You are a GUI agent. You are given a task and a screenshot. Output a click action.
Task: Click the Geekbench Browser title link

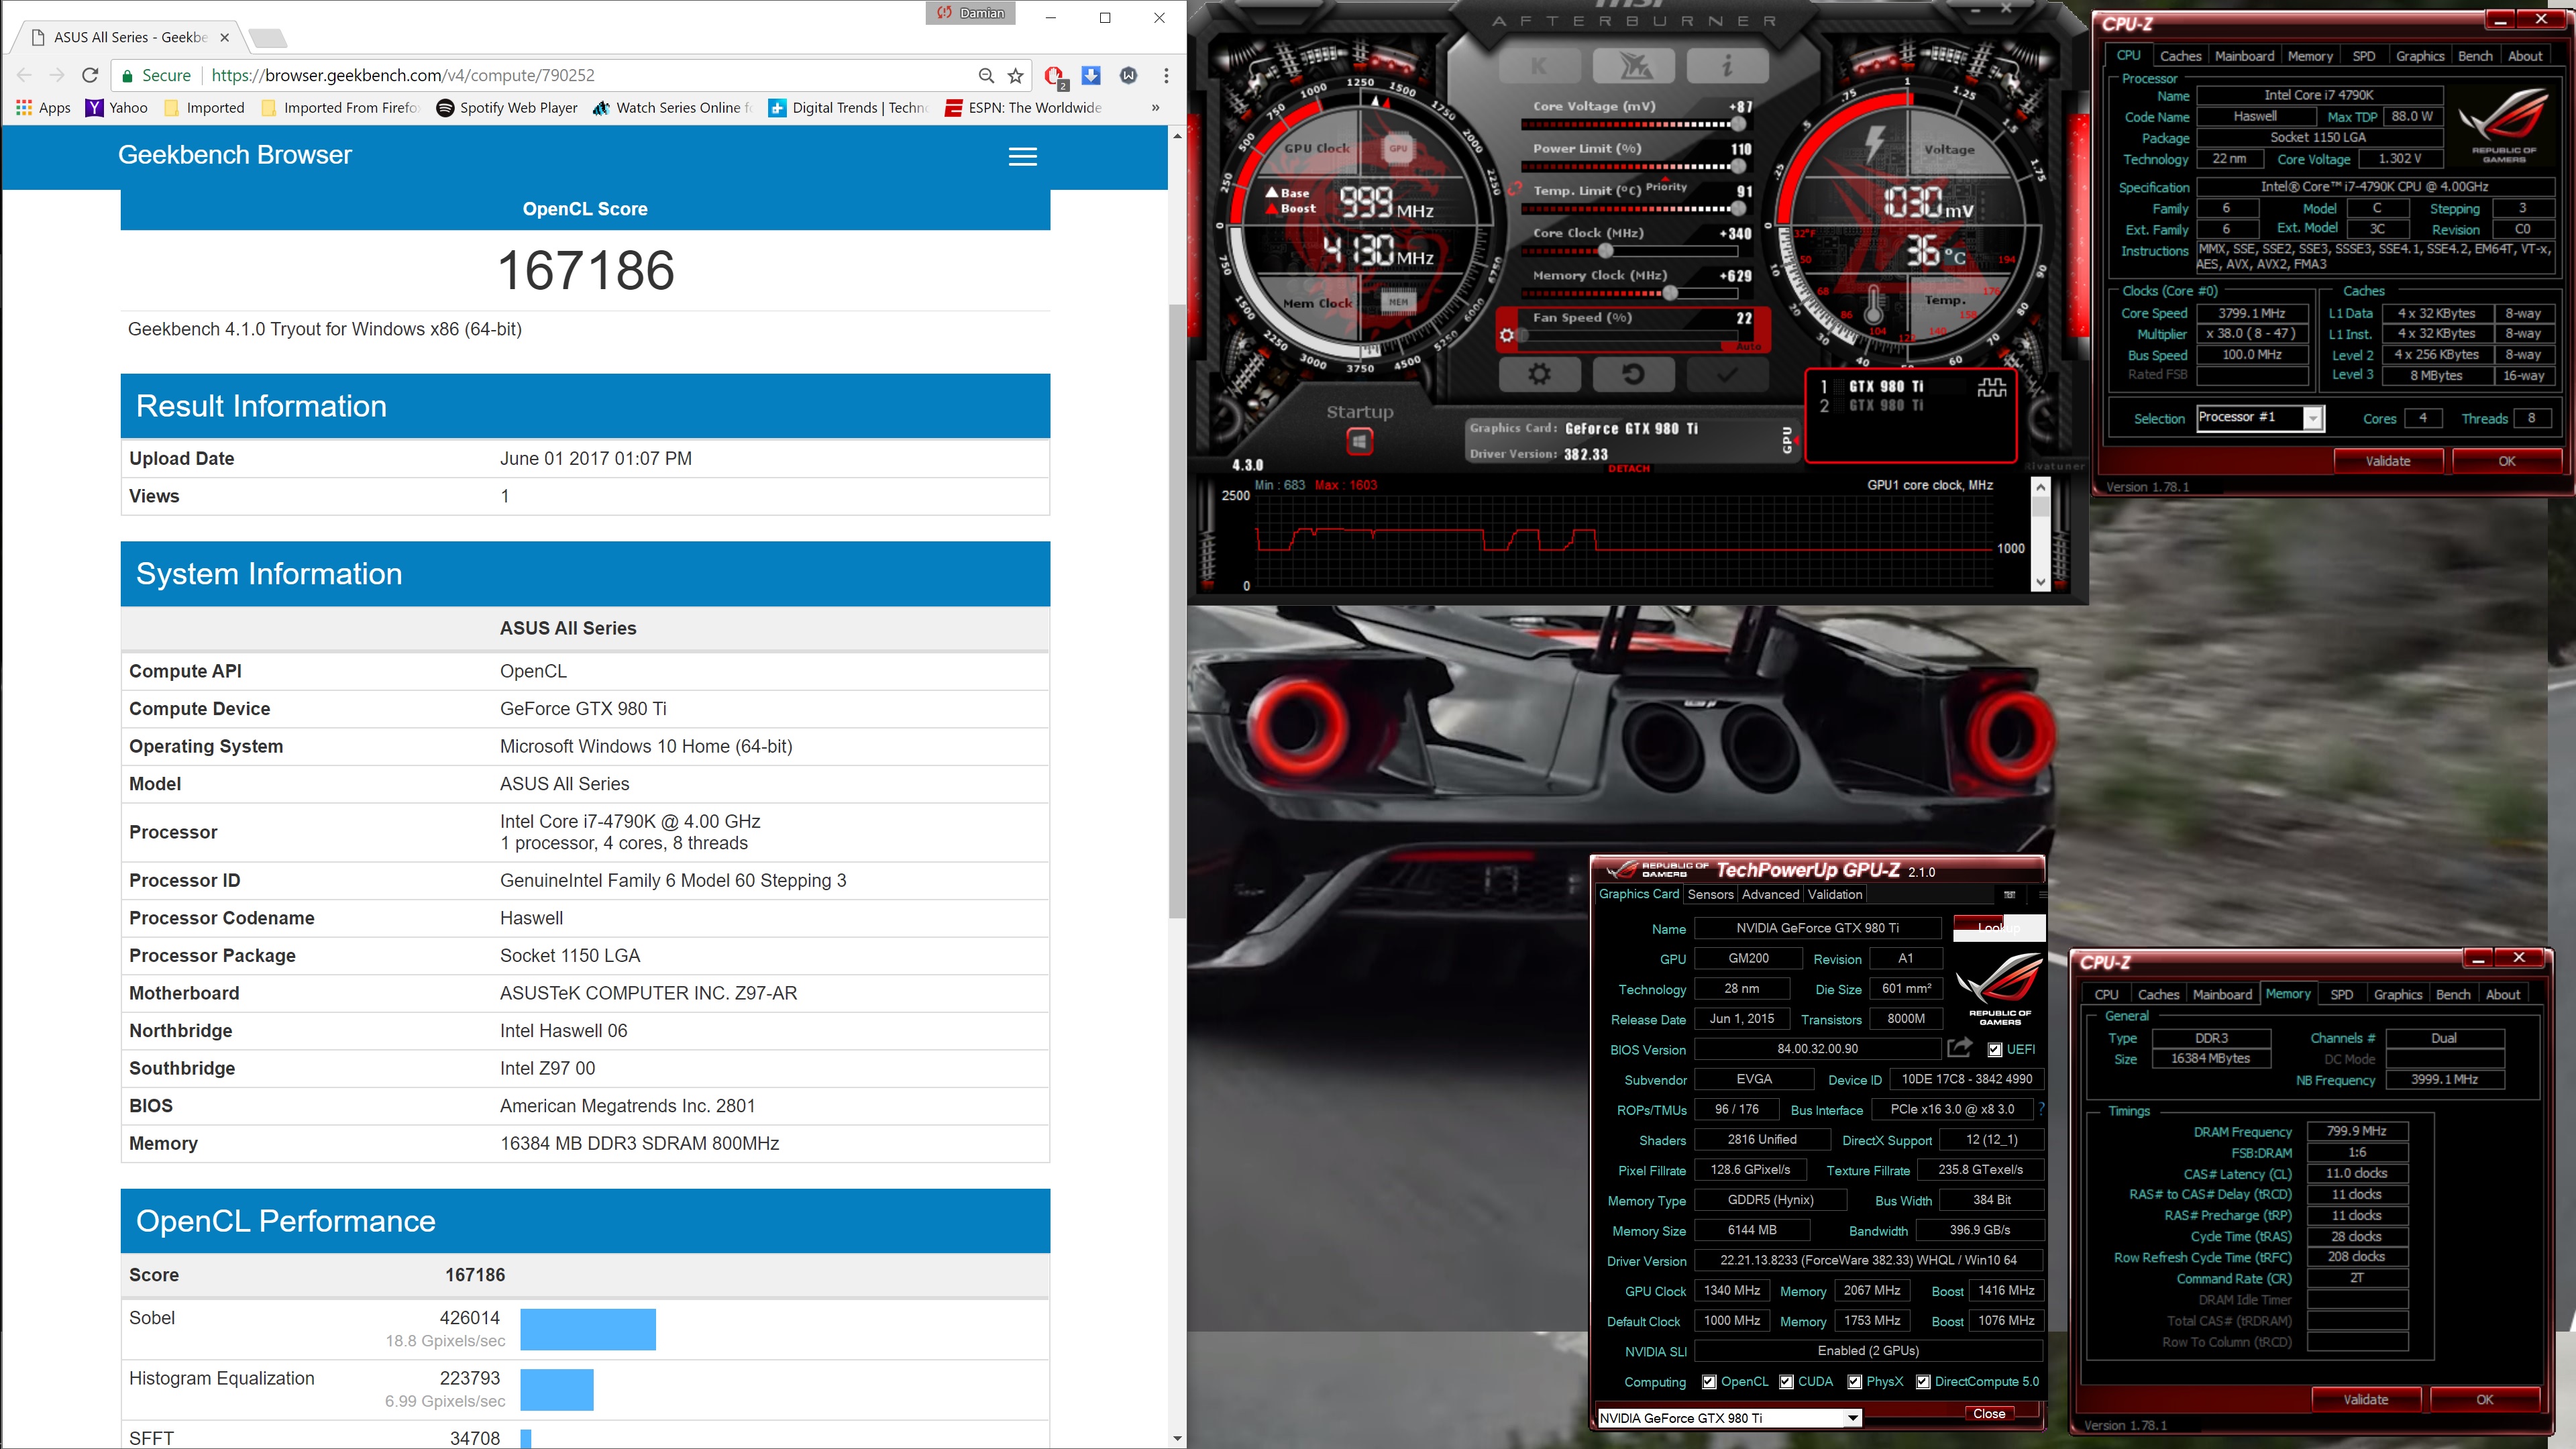click(x=235, y=155)
